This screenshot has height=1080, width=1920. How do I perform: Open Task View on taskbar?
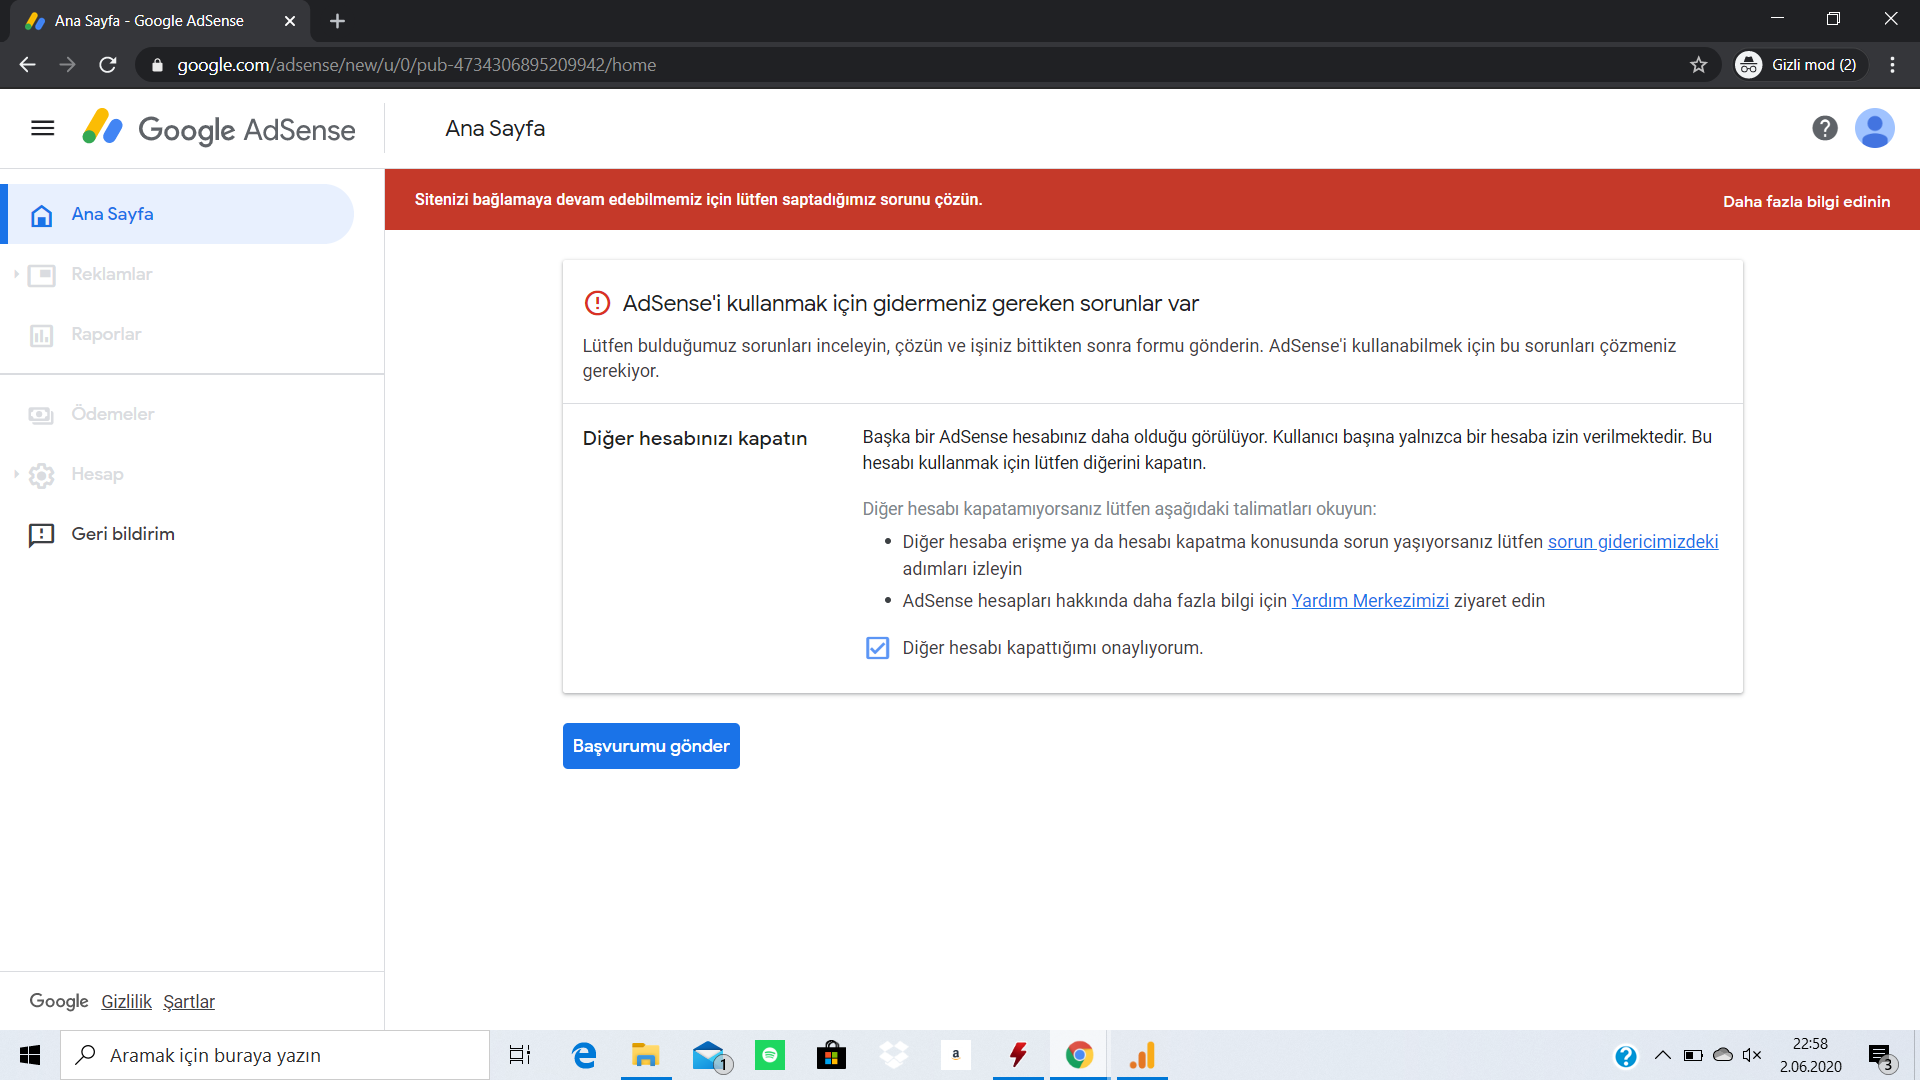tap(520, 1055)
